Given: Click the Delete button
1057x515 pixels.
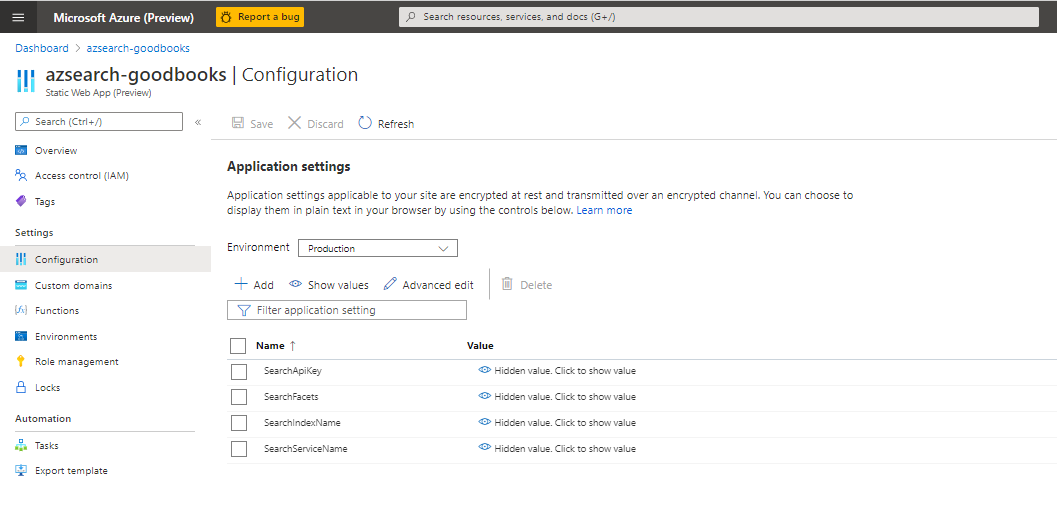Looking at the screenshot, I should click(x=527, y=284).
